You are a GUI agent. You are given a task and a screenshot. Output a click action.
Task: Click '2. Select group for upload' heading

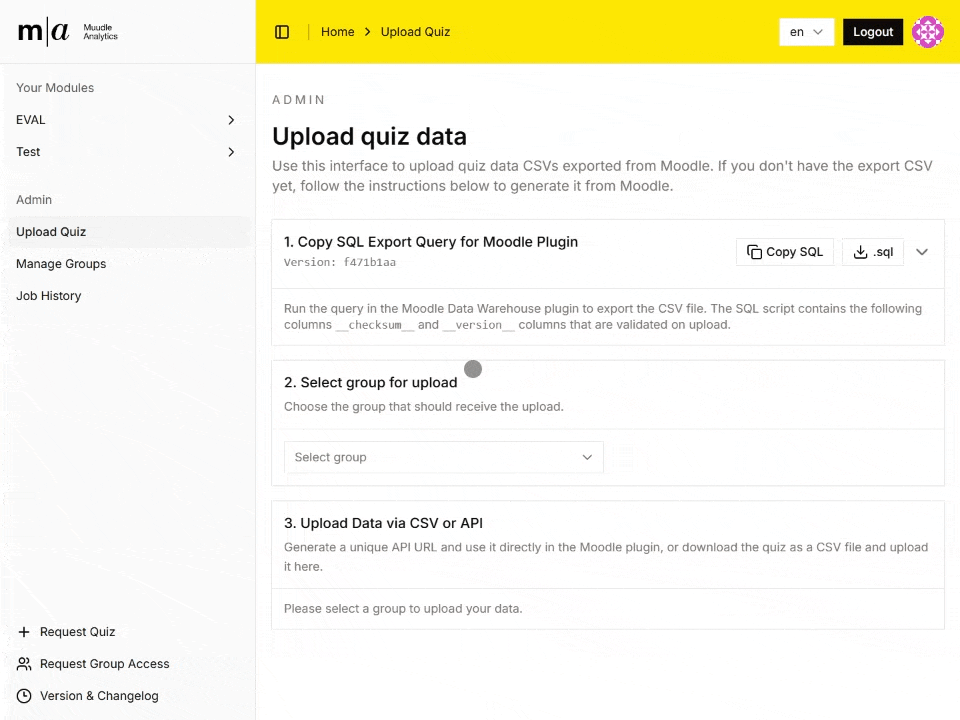tap(370, 382)
